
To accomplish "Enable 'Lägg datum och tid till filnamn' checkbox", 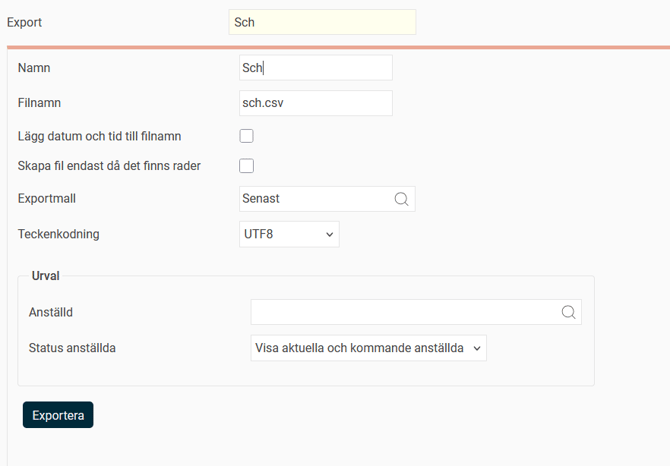I will tap(246, 136).
